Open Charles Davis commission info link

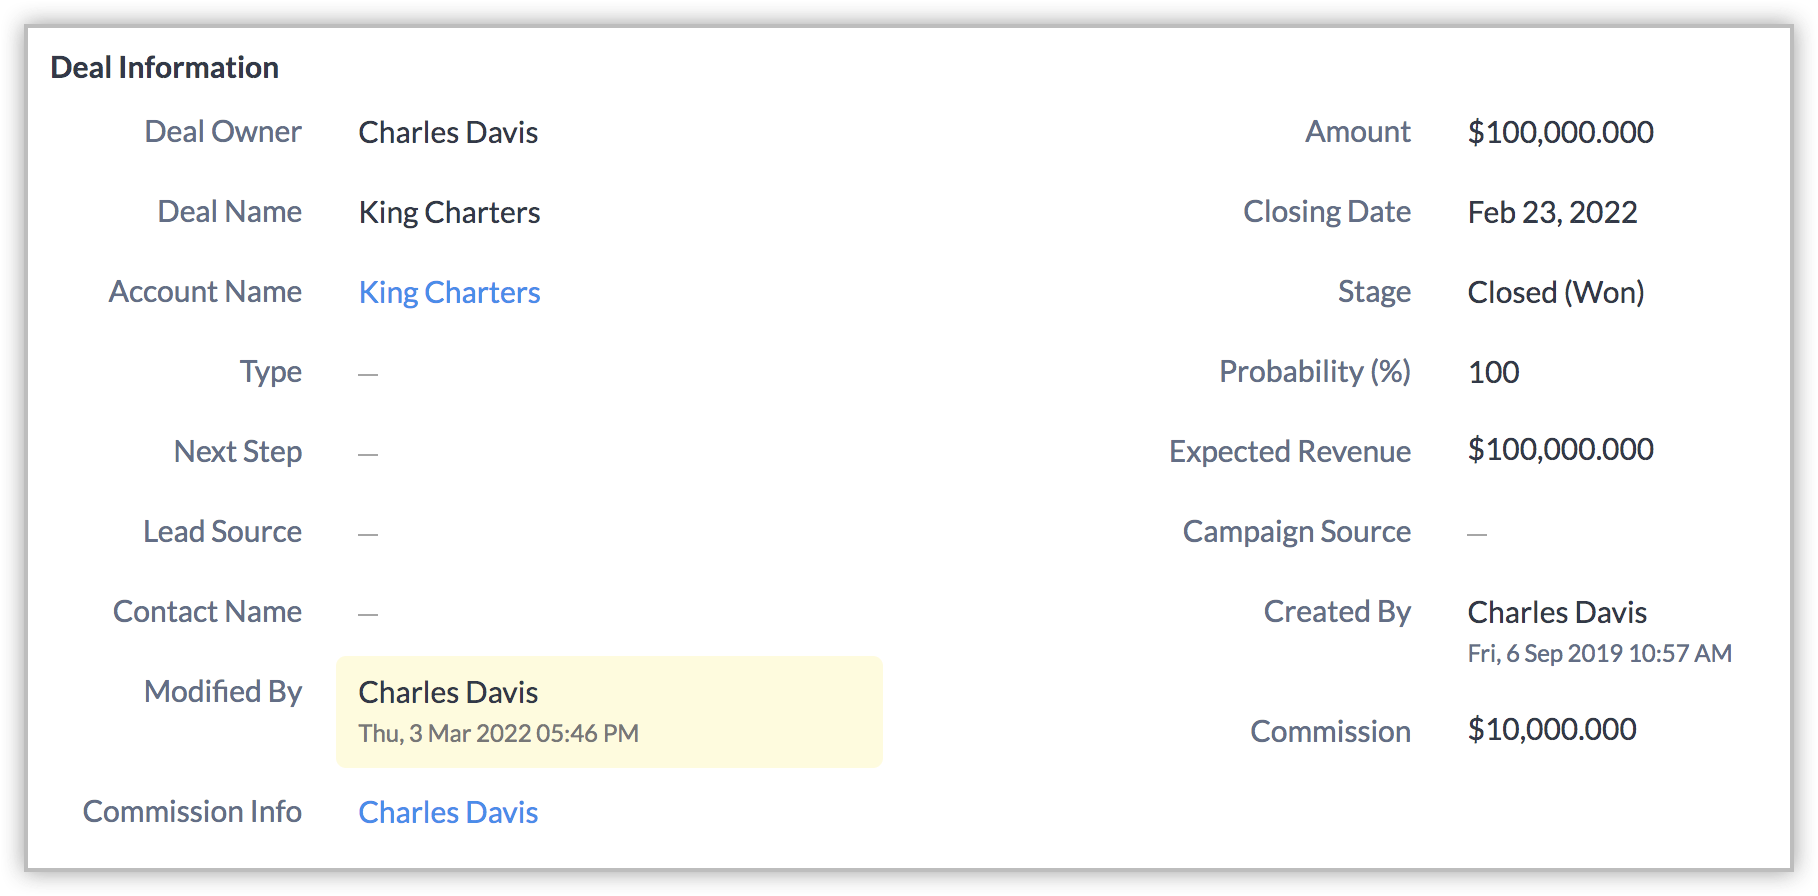coord(448,812)
